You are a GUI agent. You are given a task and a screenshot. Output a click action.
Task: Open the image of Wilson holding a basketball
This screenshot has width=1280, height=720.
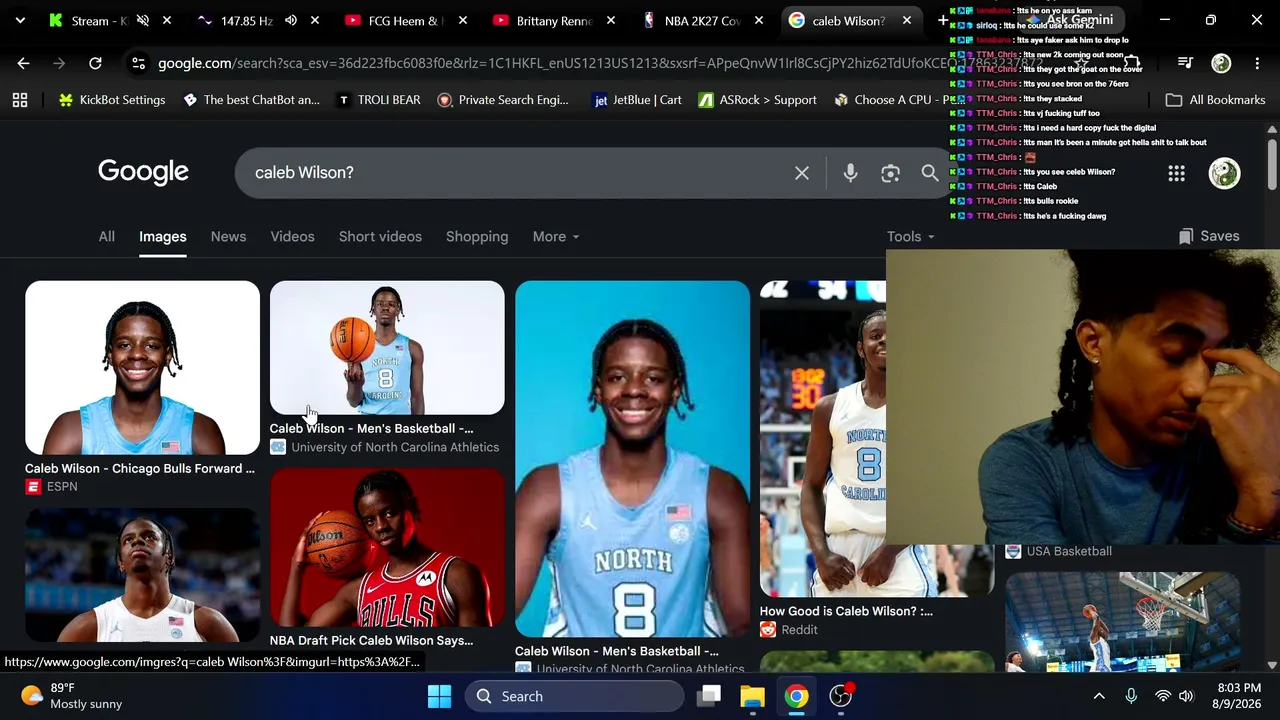(387, 347)
